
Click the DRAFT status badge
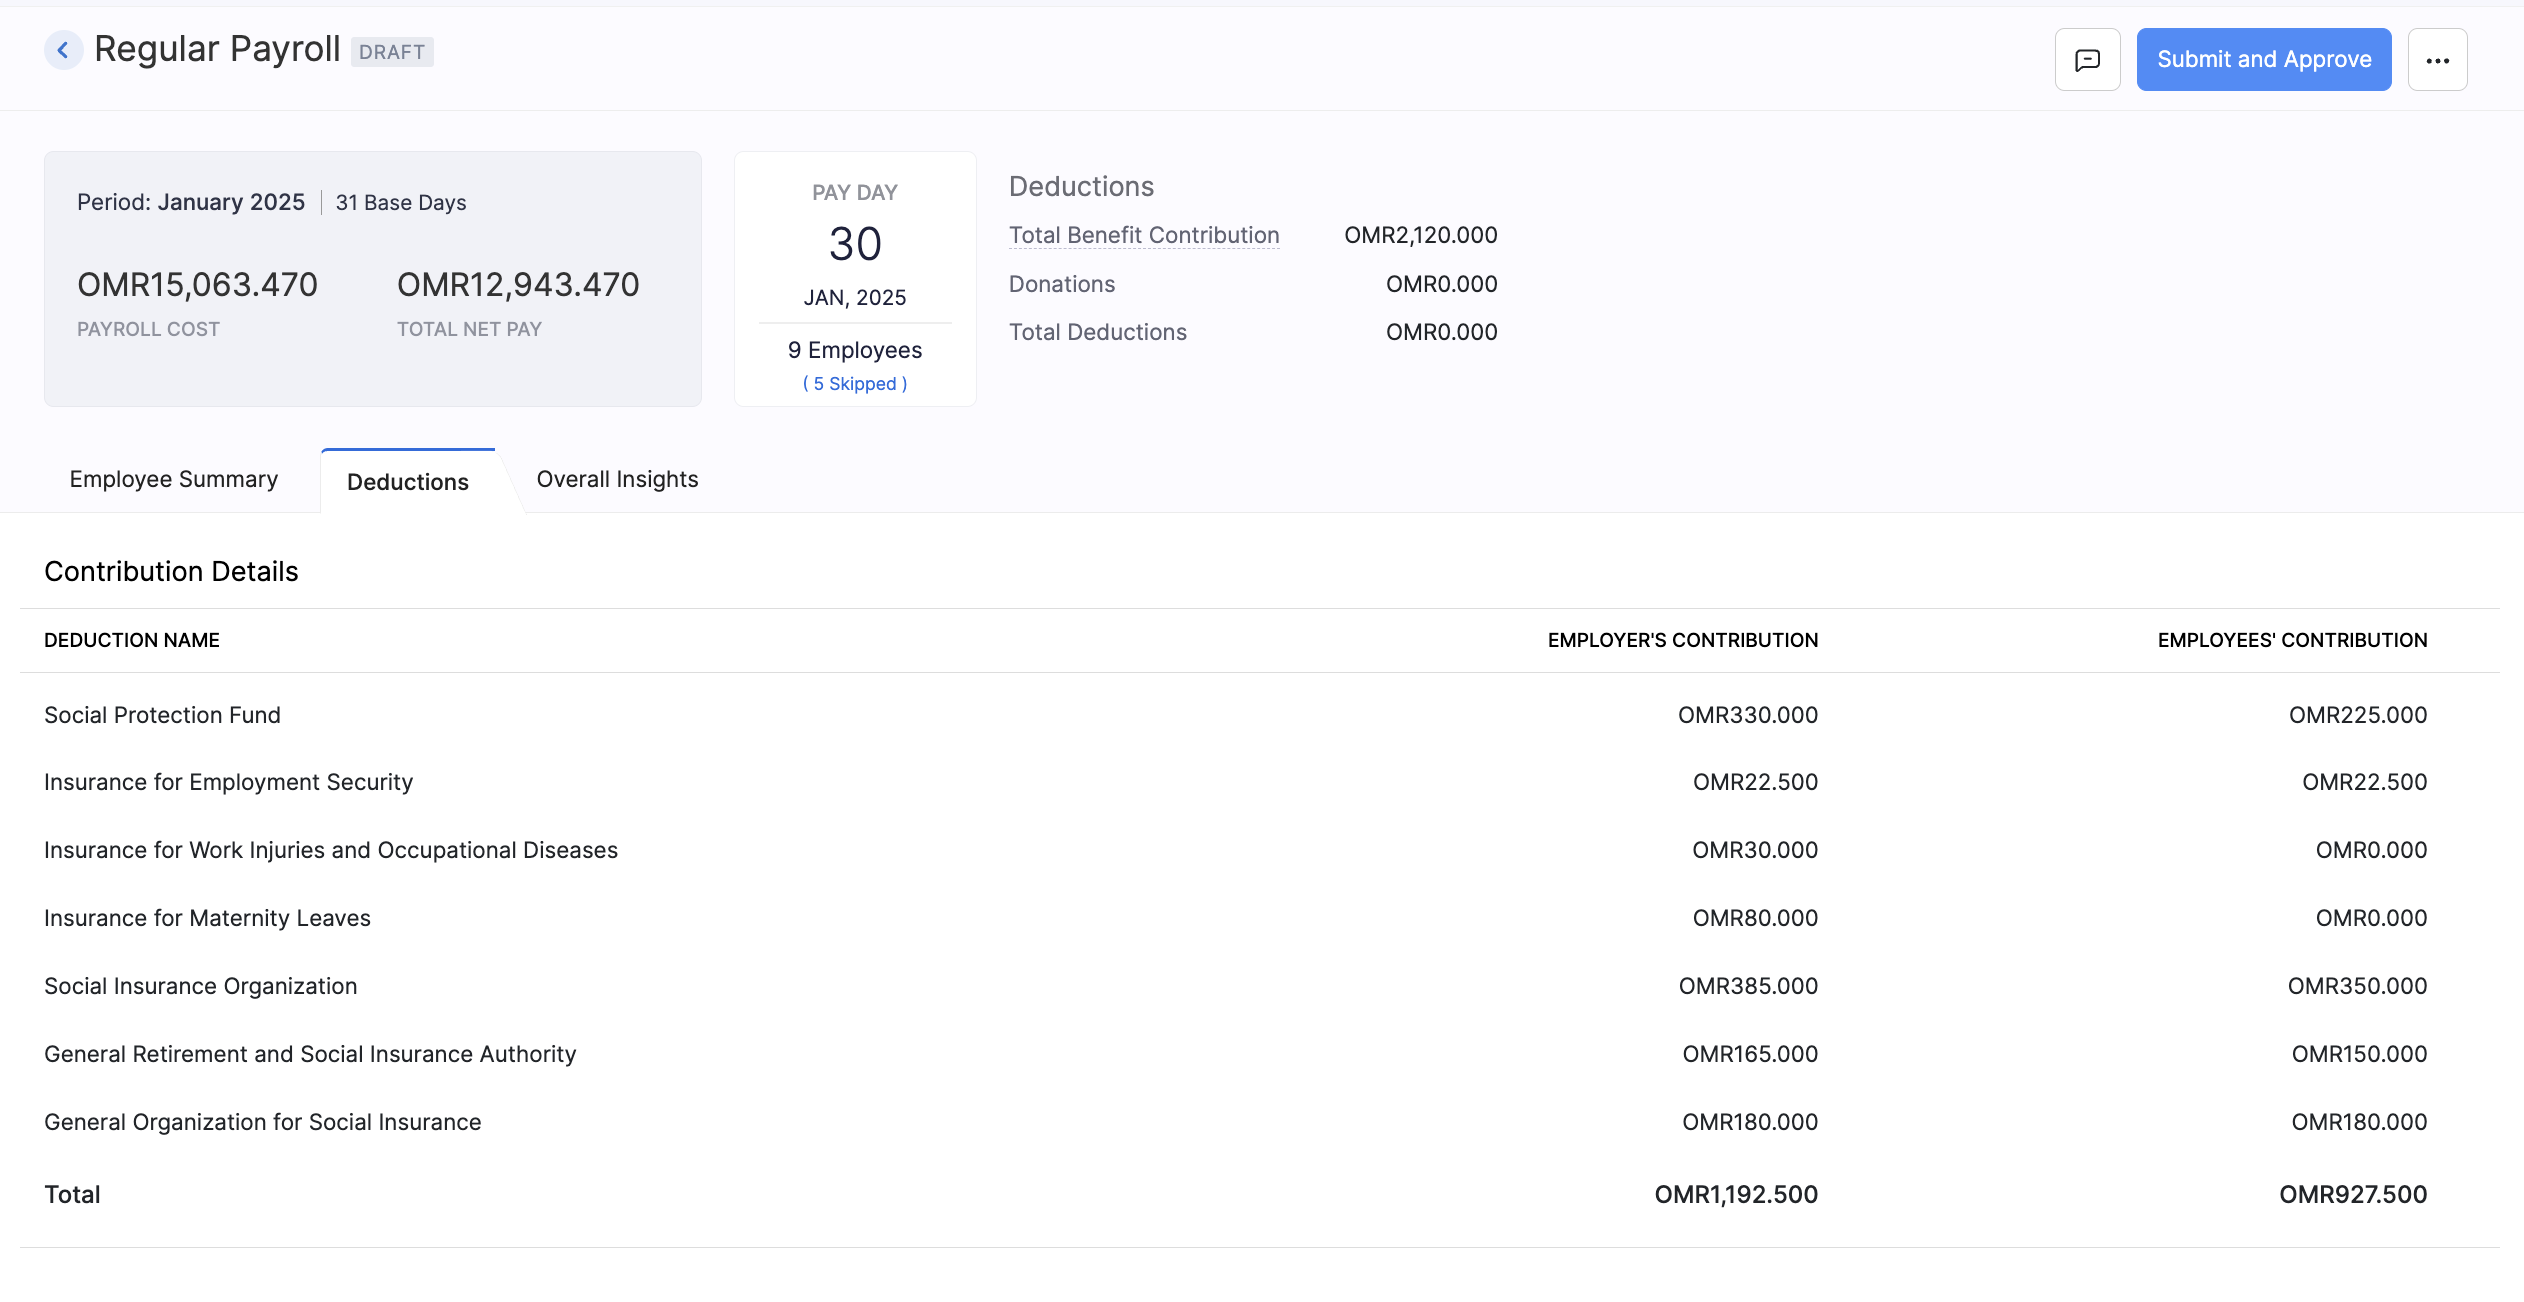(392, 51)
